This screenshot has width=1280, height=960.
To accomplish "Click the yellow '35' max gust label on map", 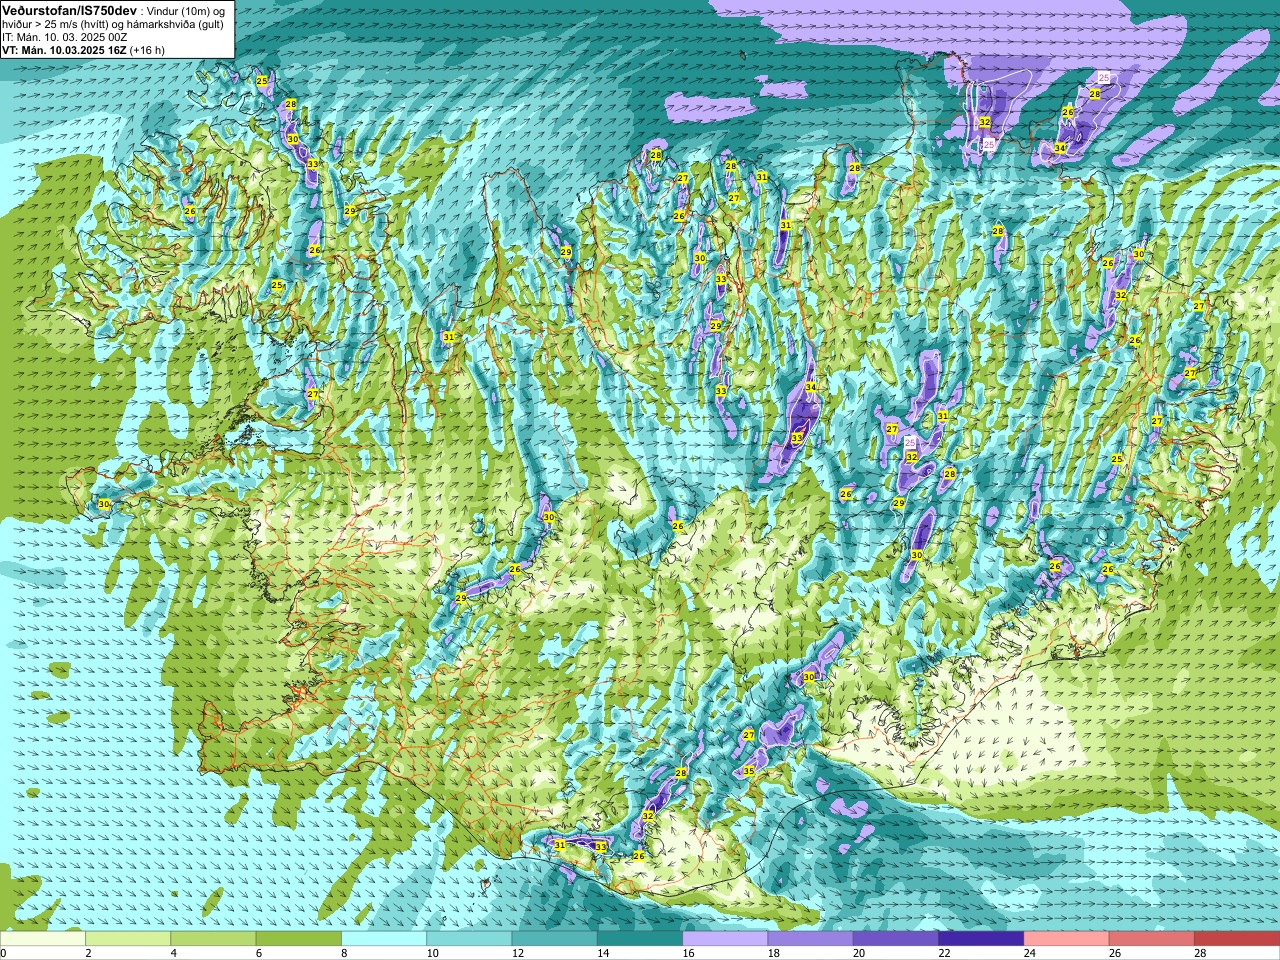I will [749, 771].
